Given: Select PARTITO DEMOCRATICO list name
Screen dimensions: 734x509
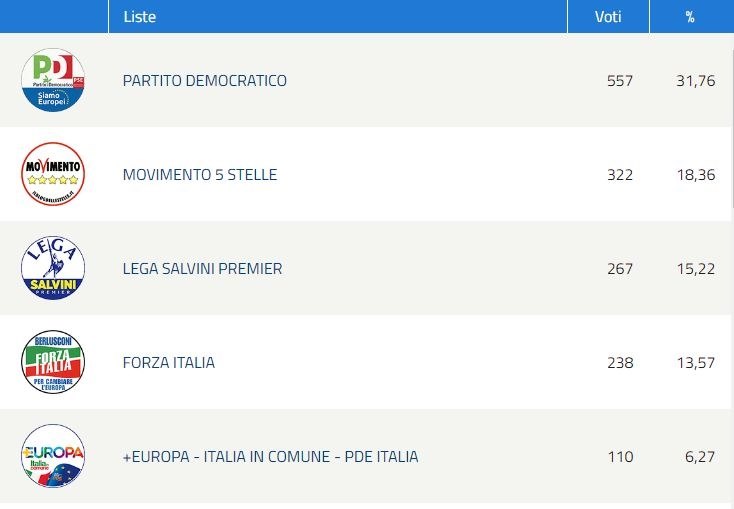Looking at the screenshot, I should tap(205, 81).
